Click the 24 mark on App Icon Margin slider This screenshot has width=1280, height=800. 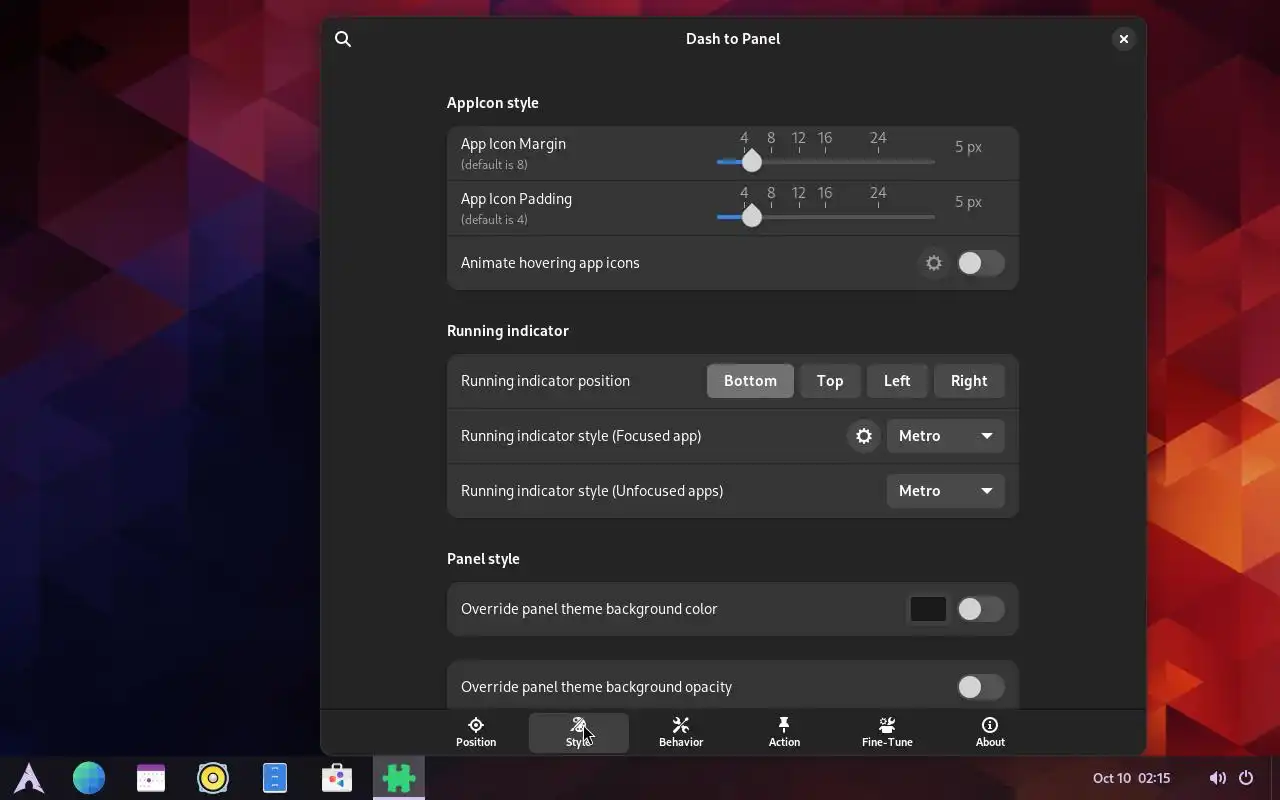(878, 139)
